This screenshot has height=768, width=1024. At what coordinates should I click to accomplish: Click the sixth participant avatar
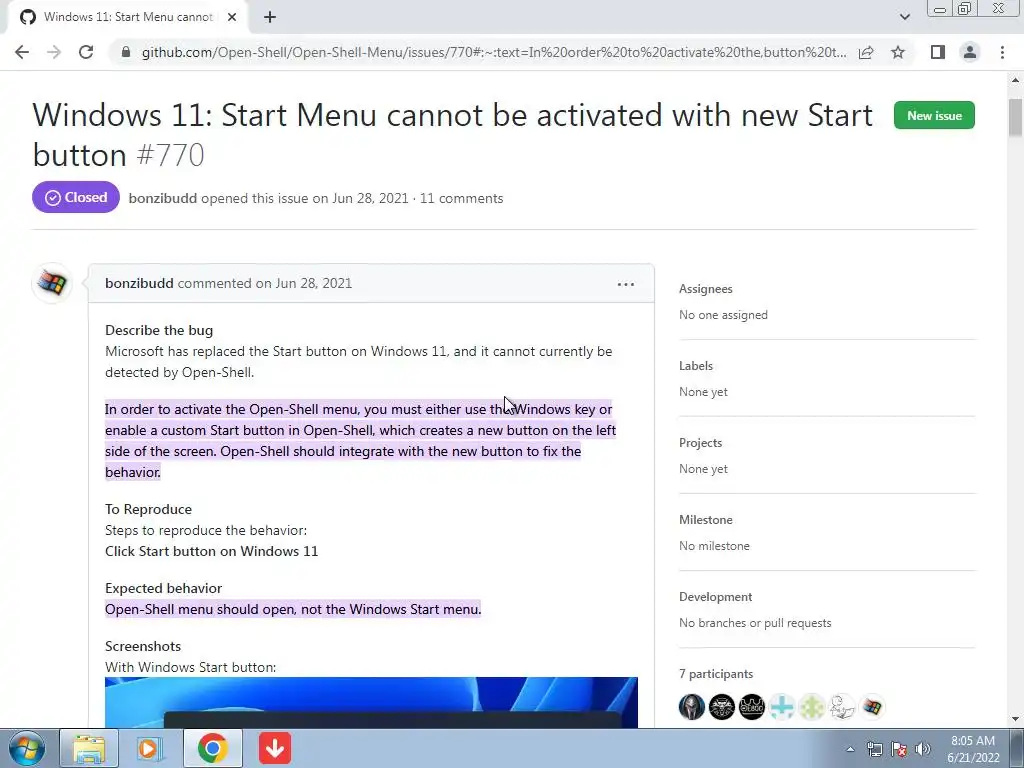pos(842,707)
